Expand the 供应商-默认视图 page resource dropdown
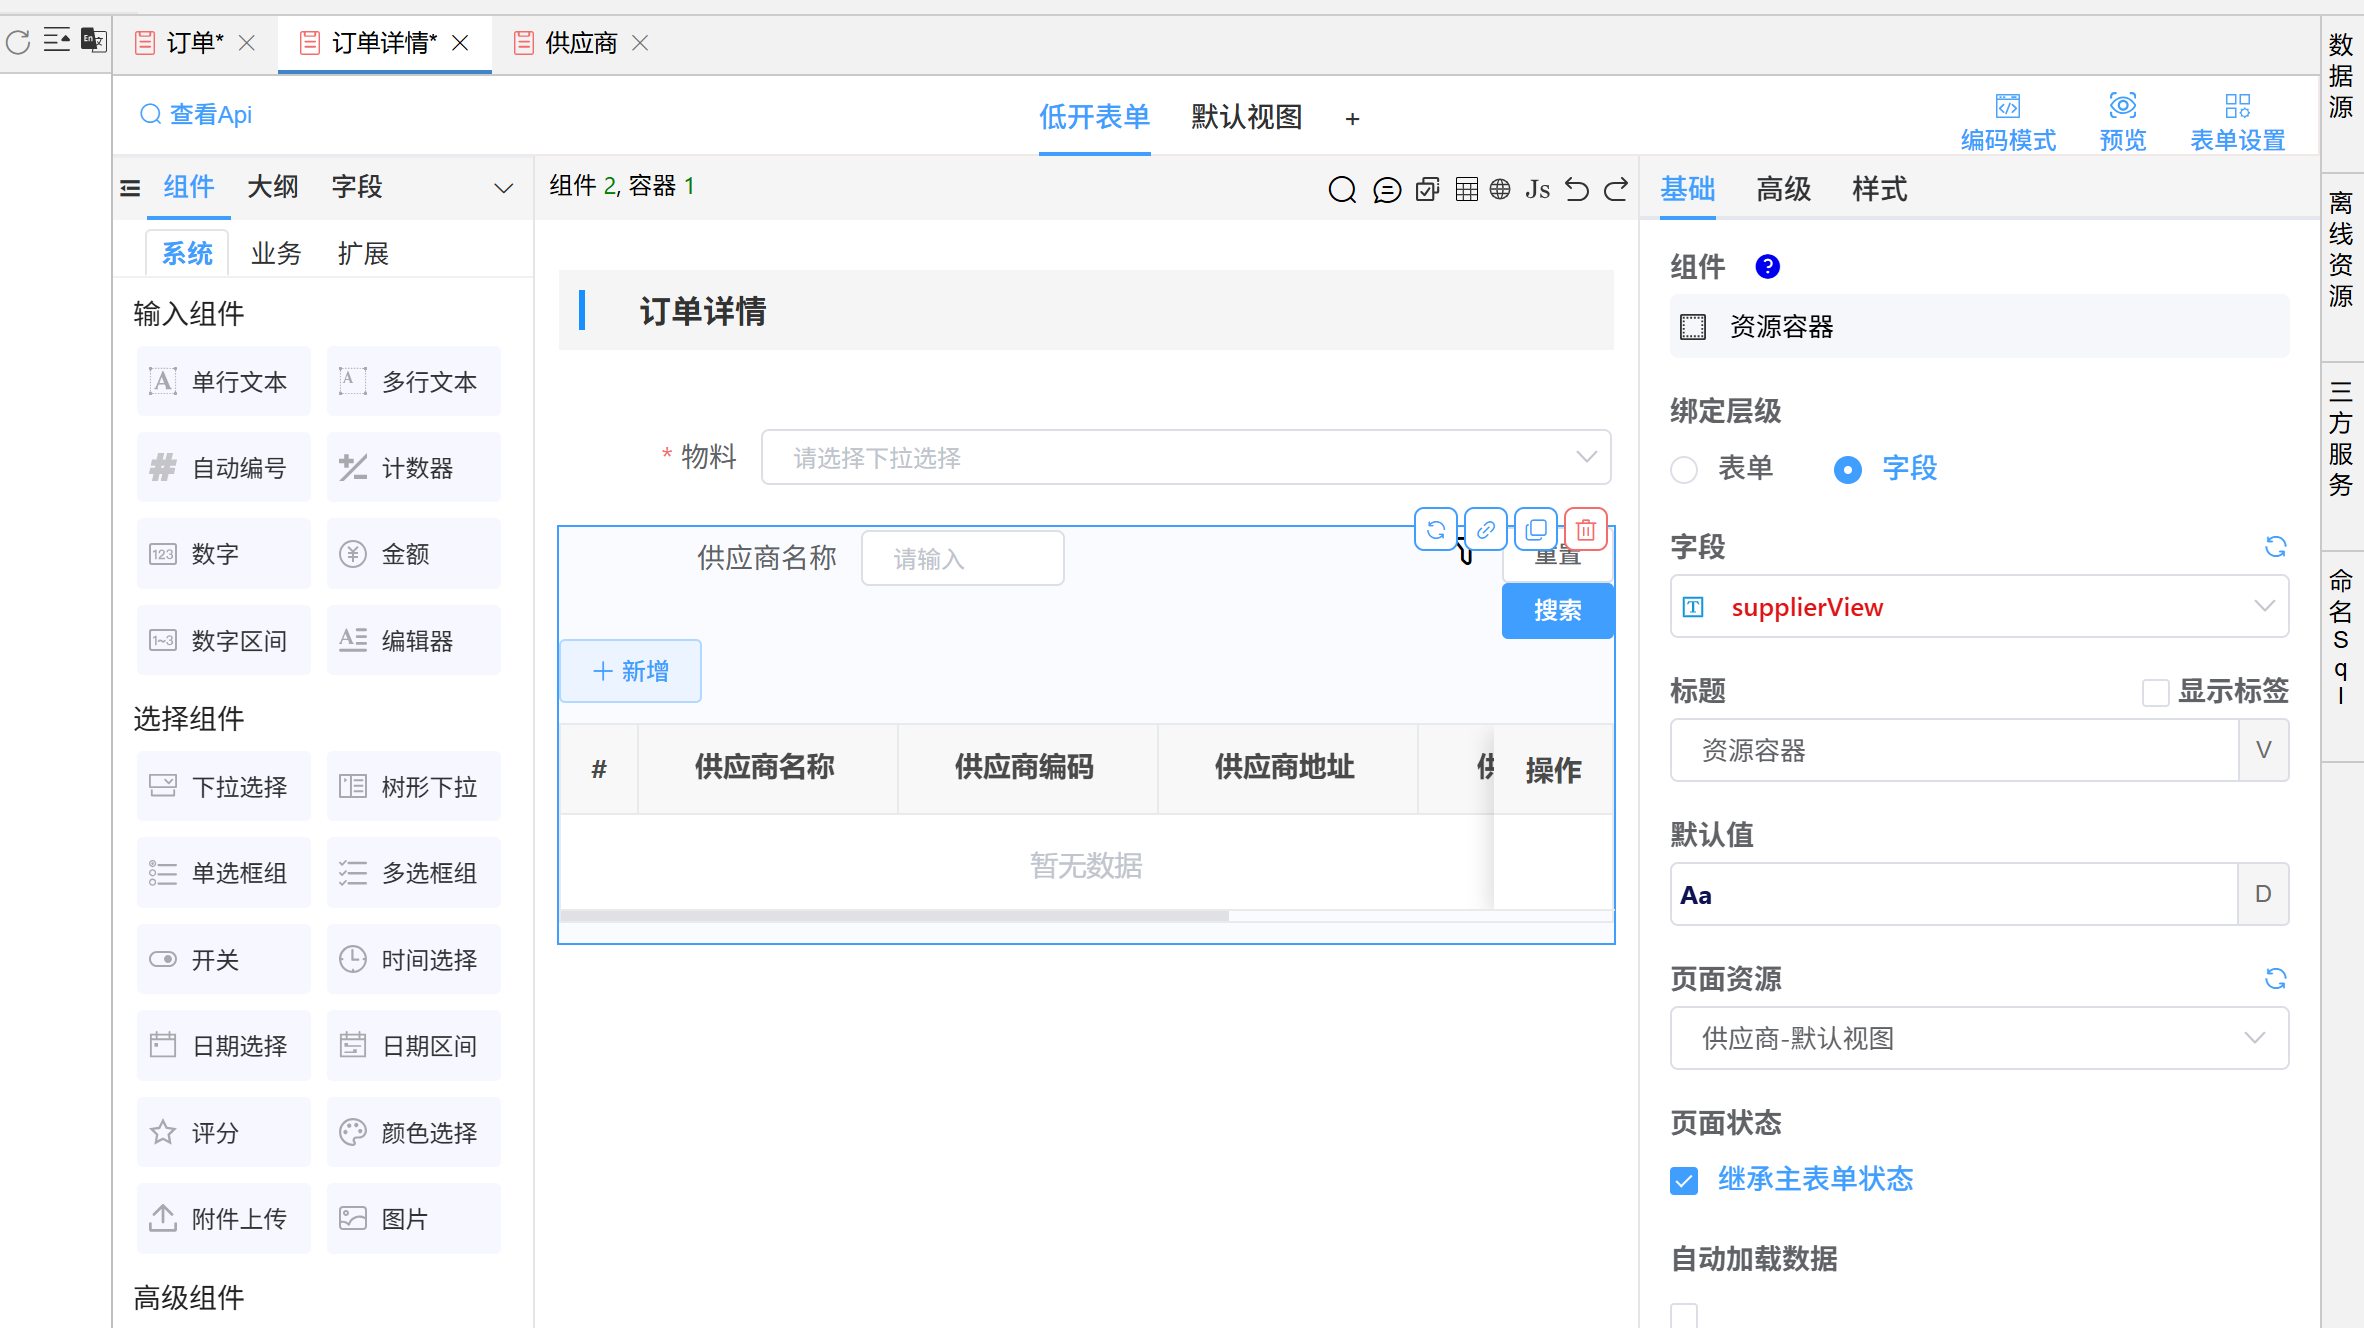 (x=1979, y=1039)
